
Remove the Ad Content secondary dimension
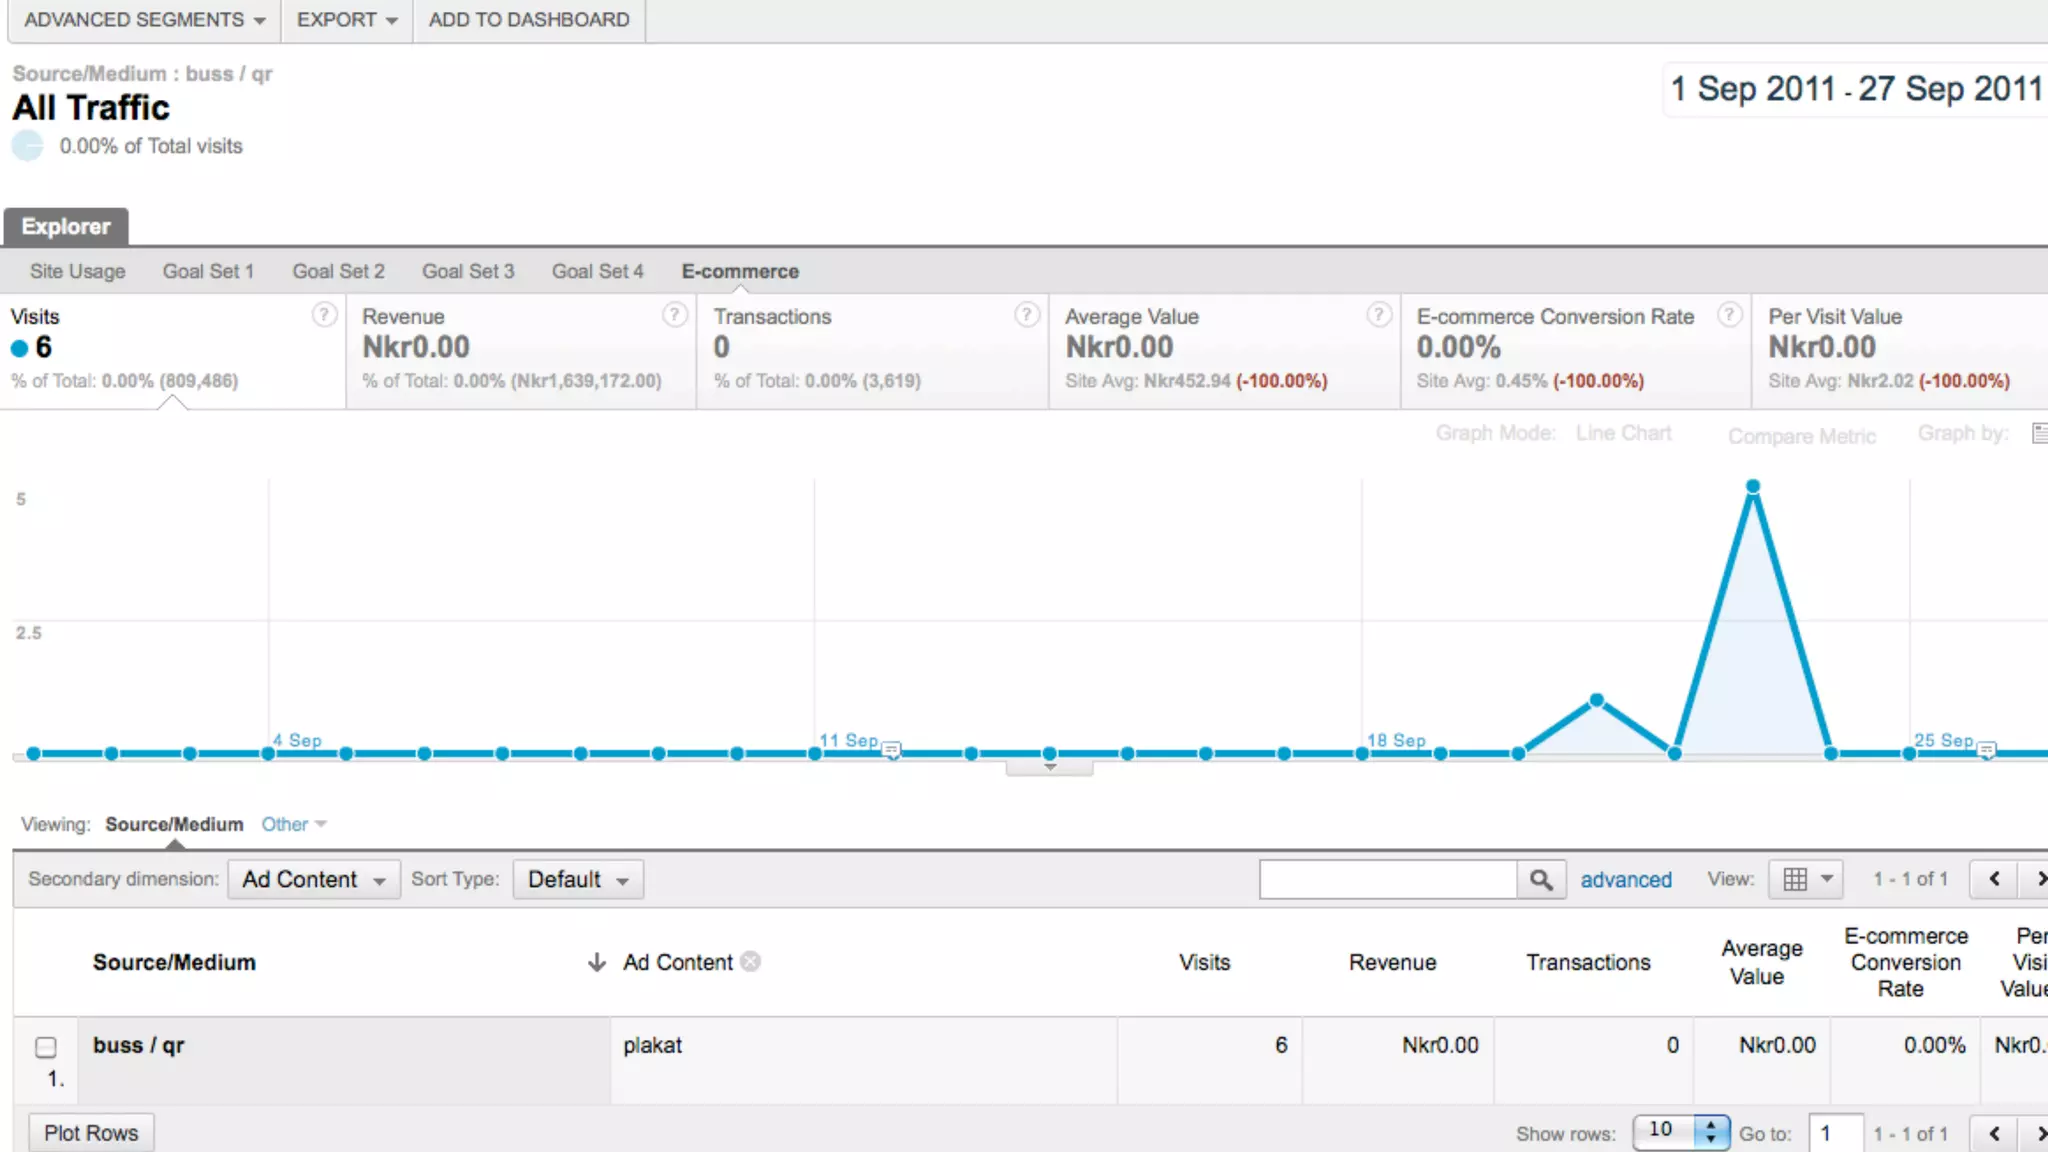coord(751,962)
